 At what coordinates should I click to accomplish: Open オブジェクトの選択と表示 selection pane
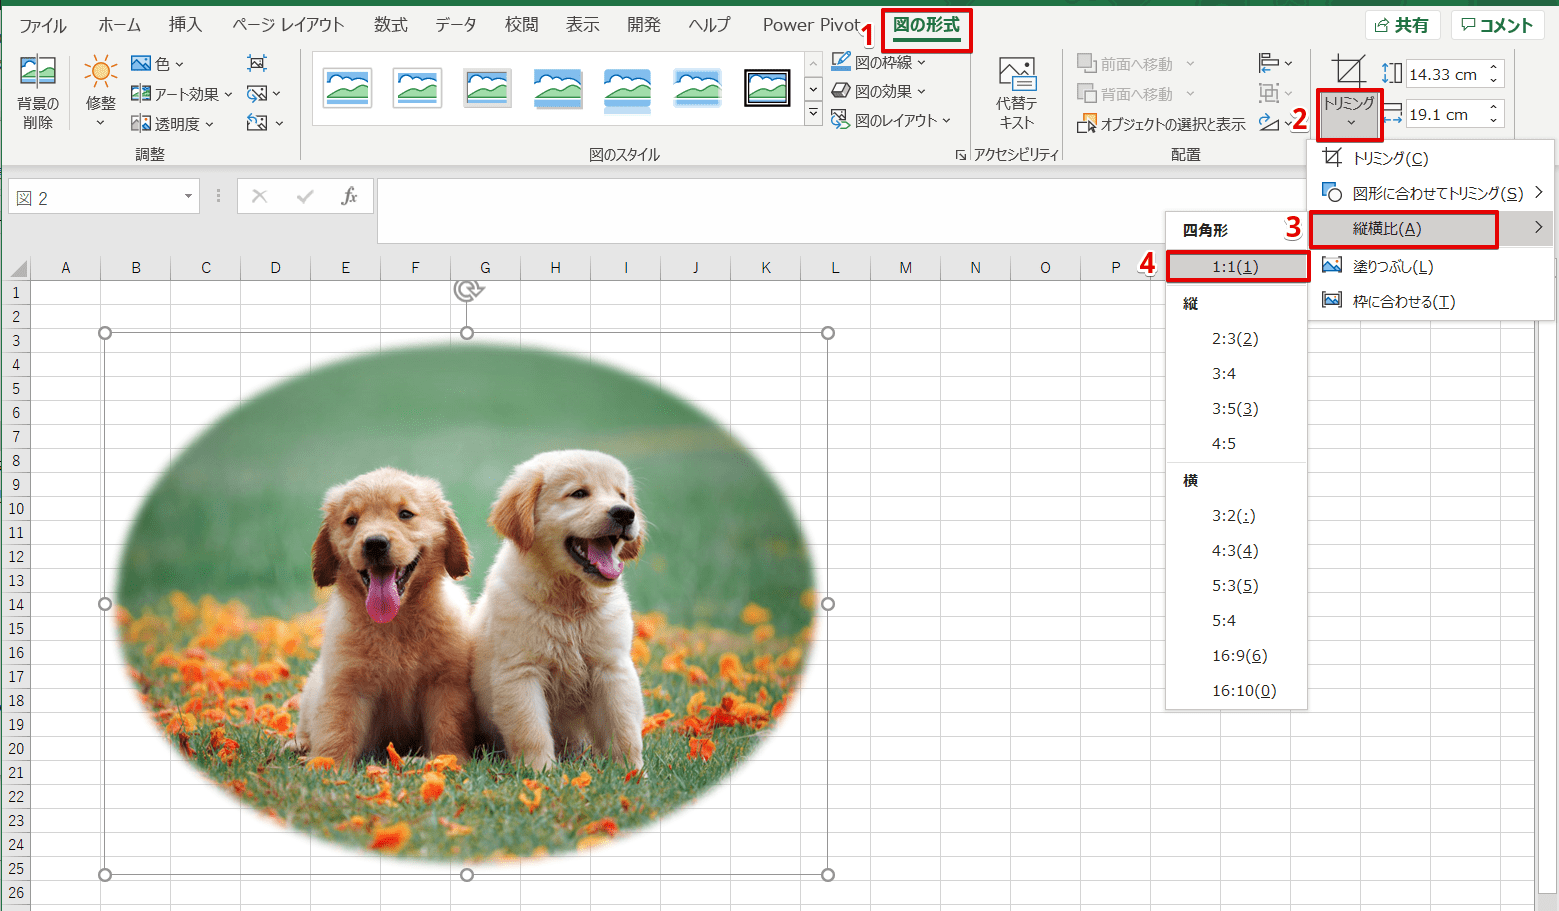[1161, 124]
